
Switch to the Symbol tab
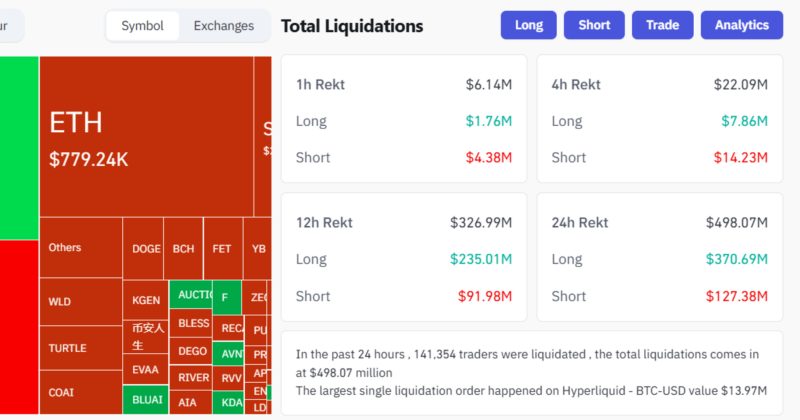pyautogui.click(x=142, y=26)
